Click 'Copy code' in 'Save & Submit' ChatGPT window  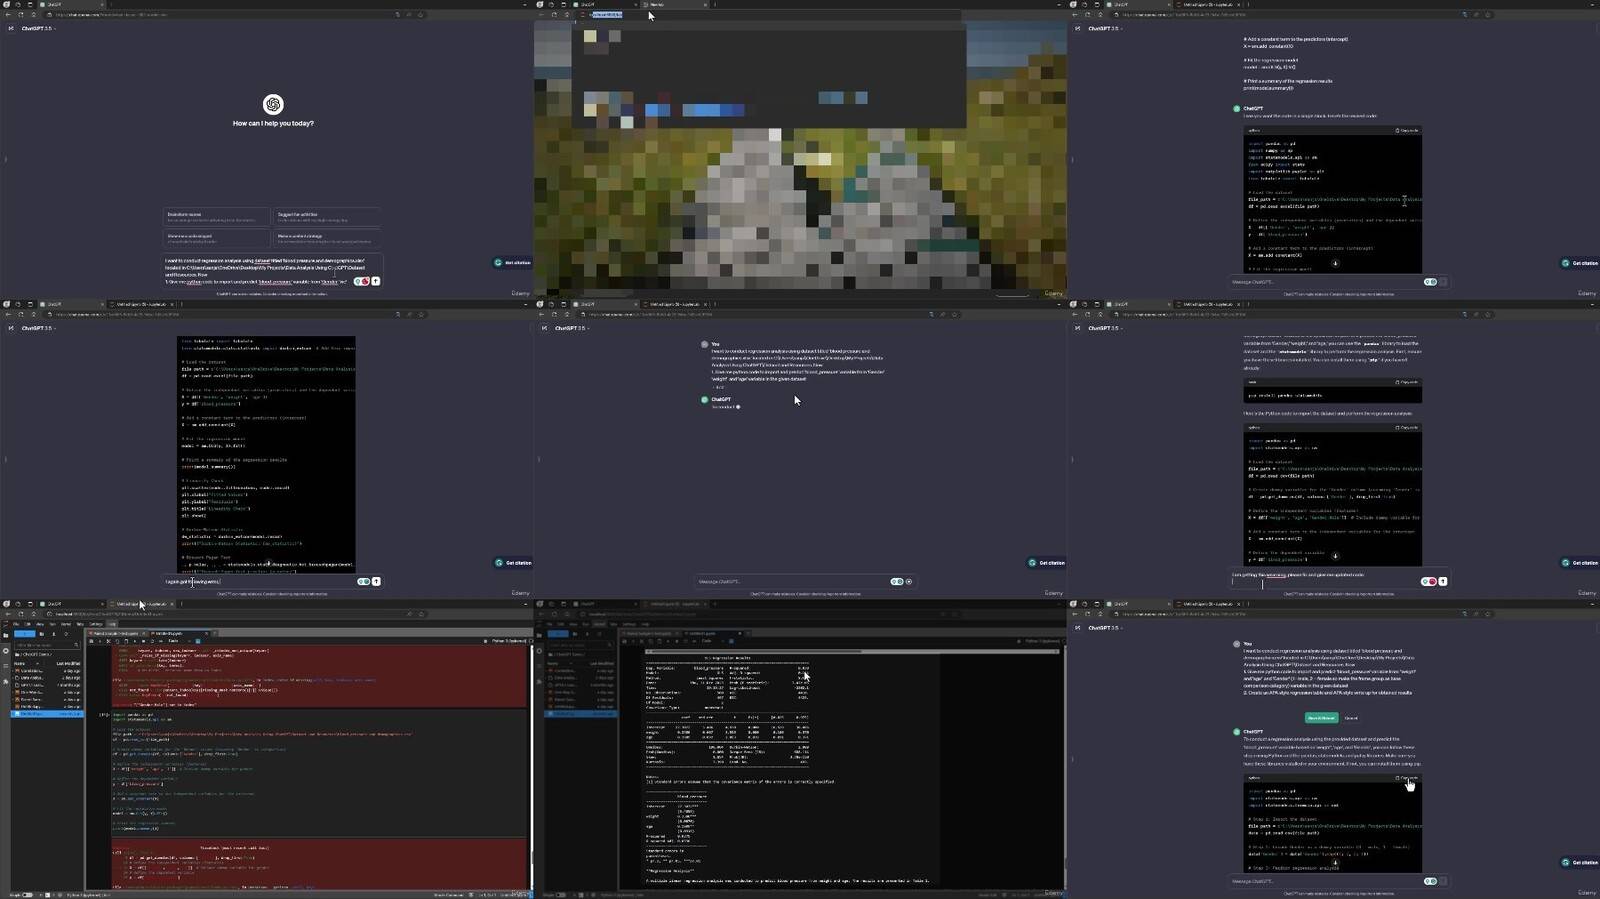(x=1407, y=778)
